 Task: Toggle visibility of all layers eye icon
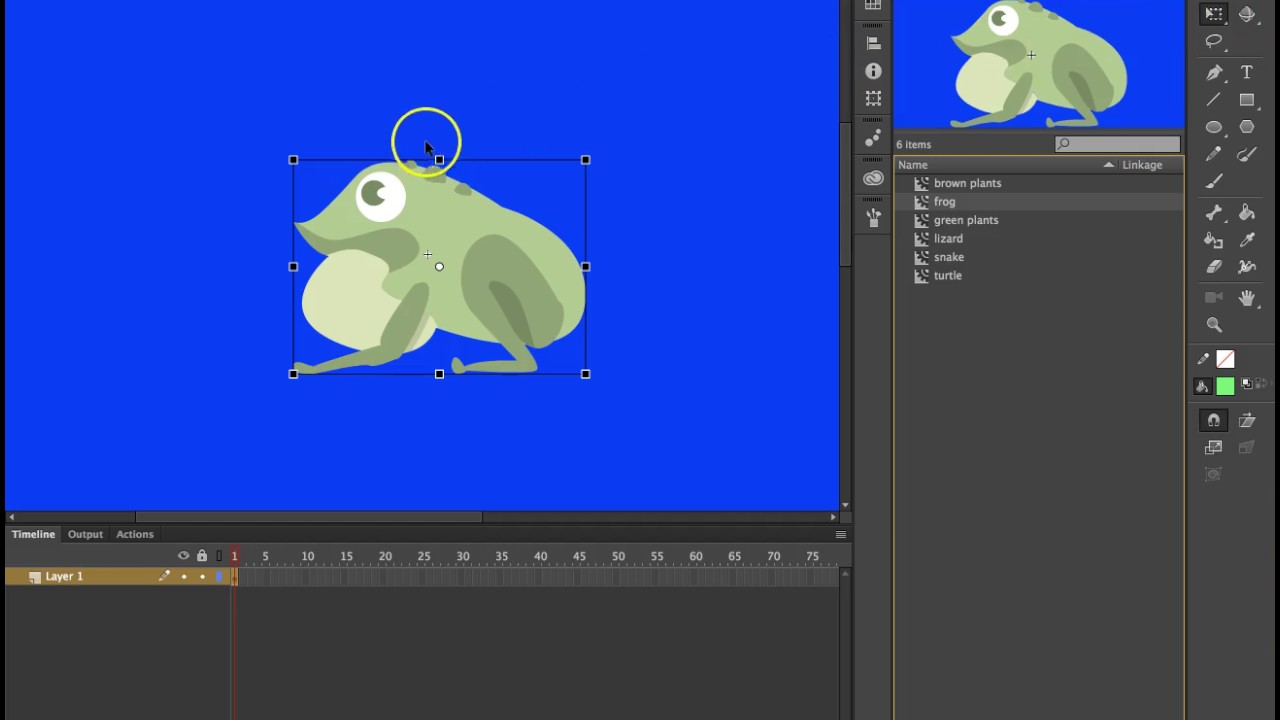click(183, 556)
